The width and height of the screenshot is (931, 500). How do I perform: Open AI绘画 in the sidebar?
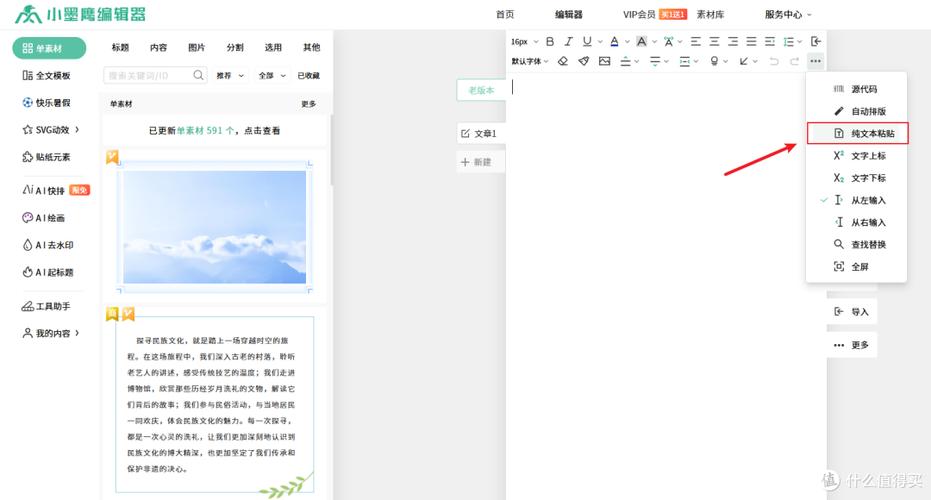click(43, 218)
